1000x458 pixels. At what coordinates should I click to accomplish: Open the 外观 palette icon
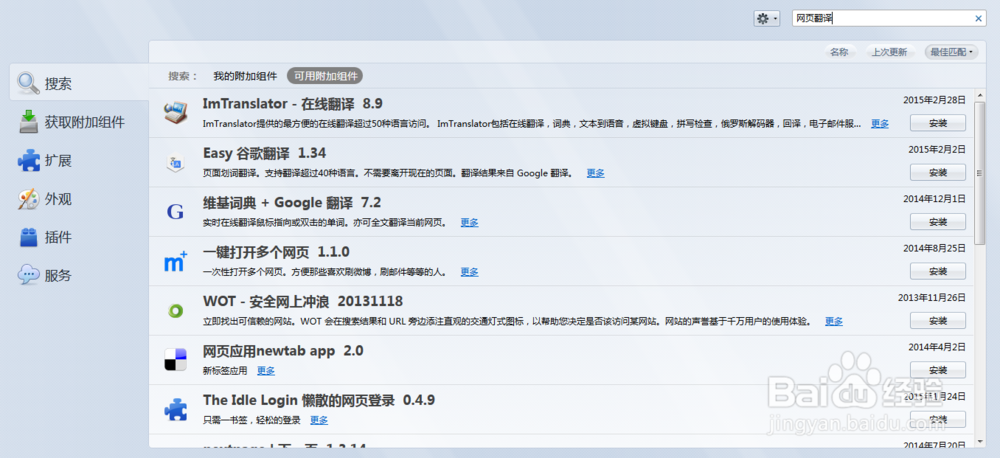click(x=29, y=199)
